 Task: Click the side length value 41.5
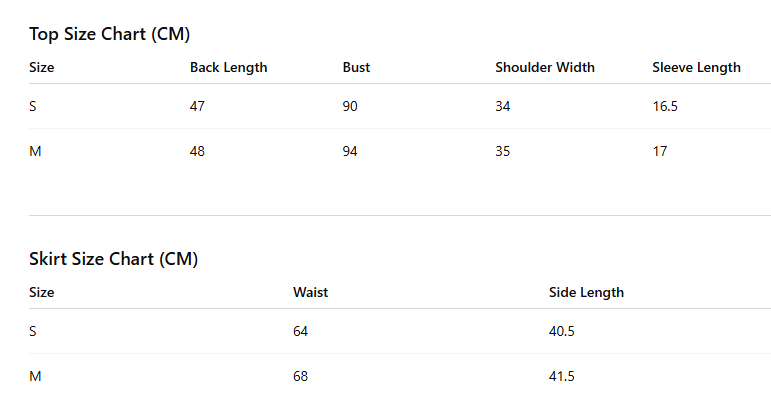pyautogui.click(x=562, y=376)
